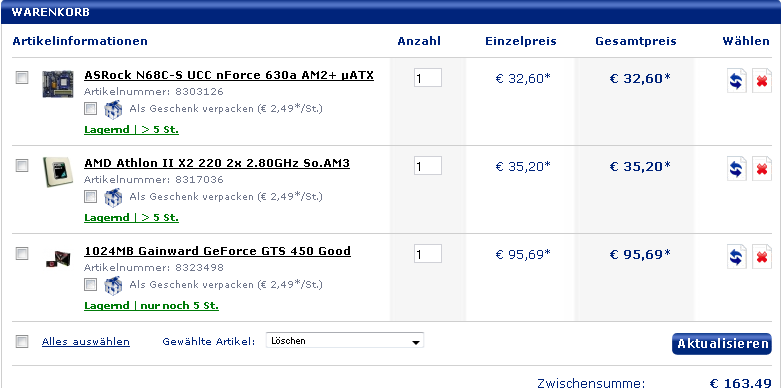
Task: Click gift box icon under ASRock item
Action: click(x=113, y=109)
